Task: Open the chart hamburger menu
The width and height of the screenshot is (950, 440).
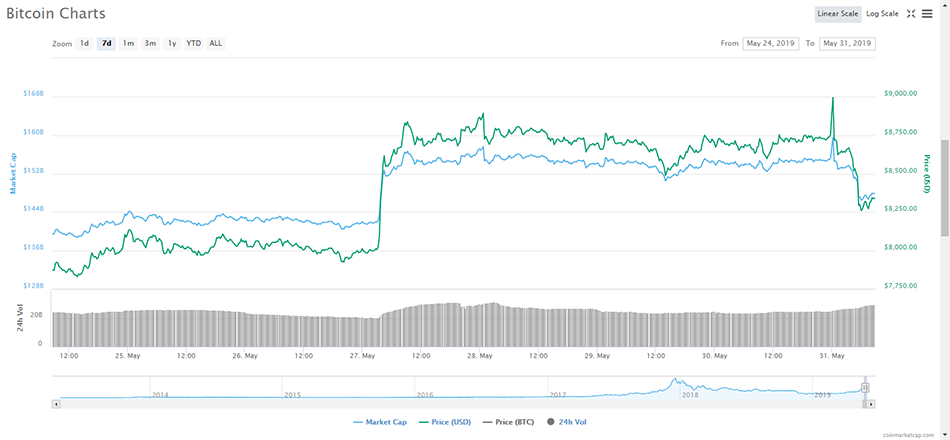Action: tap(927, 14)
